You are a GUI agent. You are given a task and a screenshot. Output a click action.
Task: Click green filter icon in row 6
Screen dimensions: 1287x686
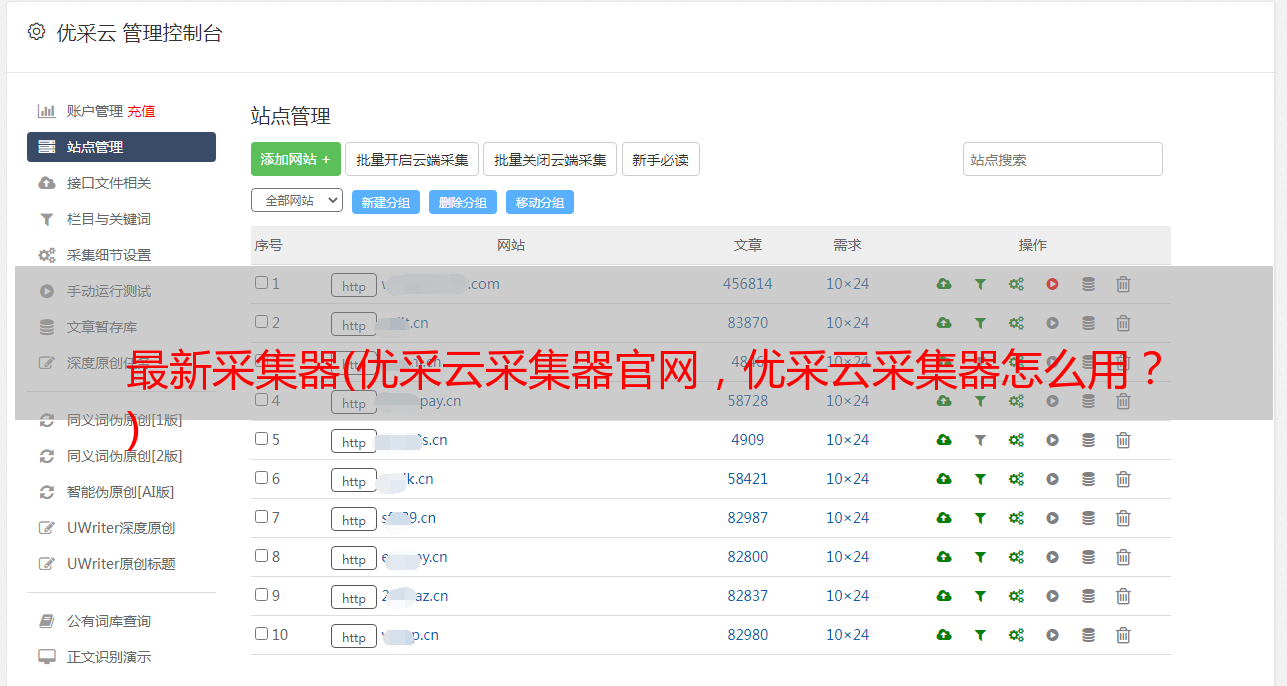point(980,479)
